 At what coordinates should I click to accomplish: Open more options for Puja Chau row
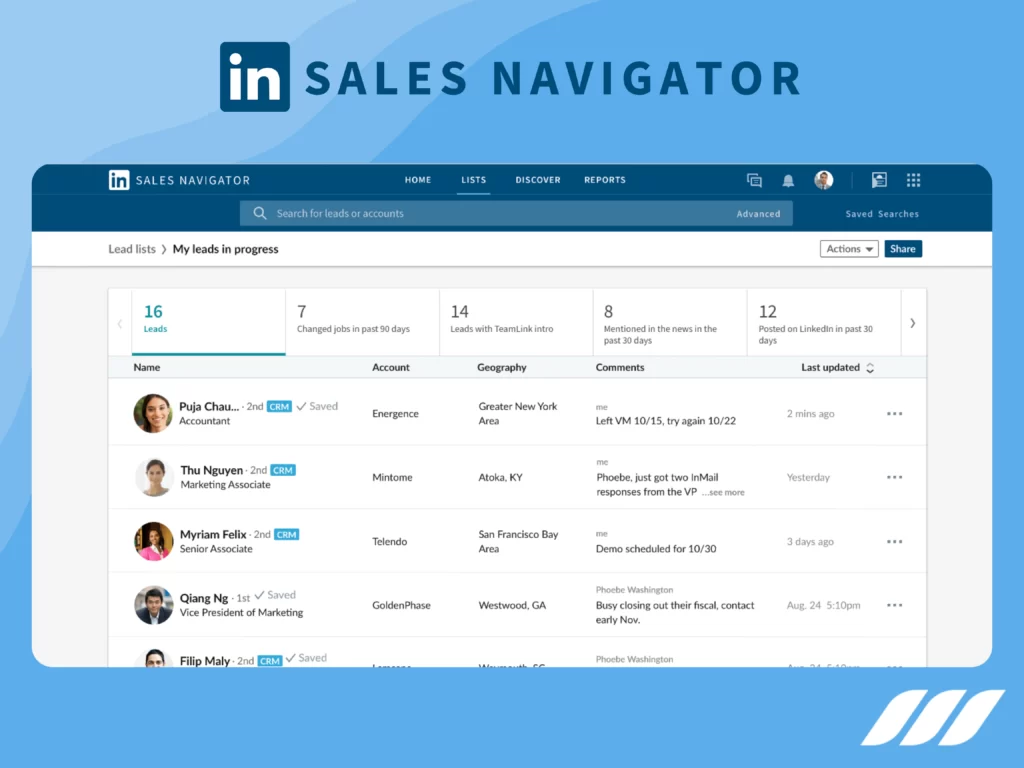click(894, 413)
